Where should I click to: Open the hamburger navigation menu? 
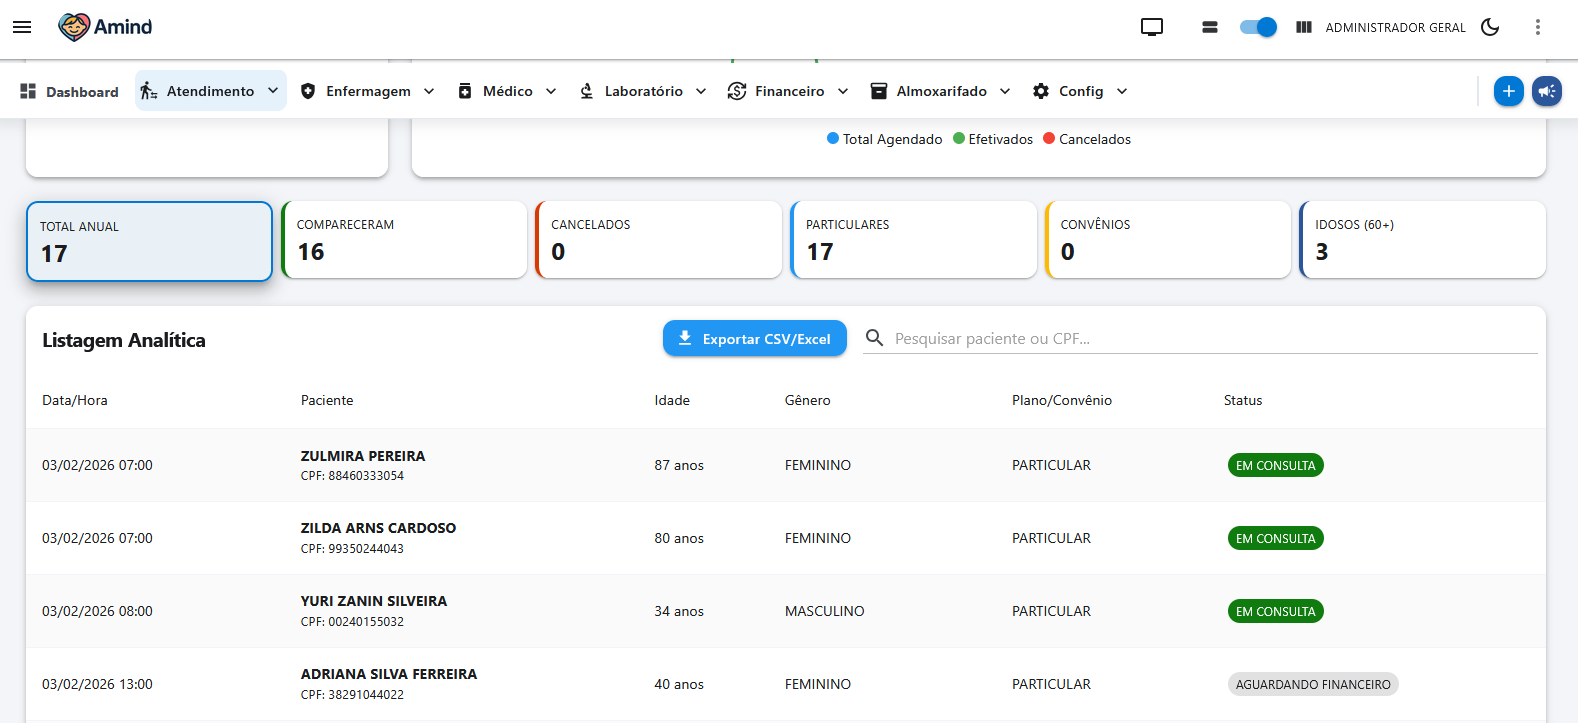click(x=22, y=27)
